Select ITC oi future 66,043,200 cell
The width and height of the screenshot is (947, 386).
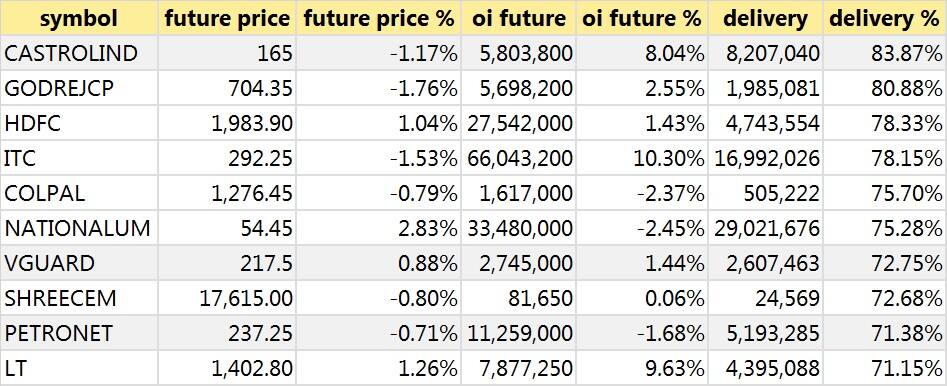(x=518, y=158)
